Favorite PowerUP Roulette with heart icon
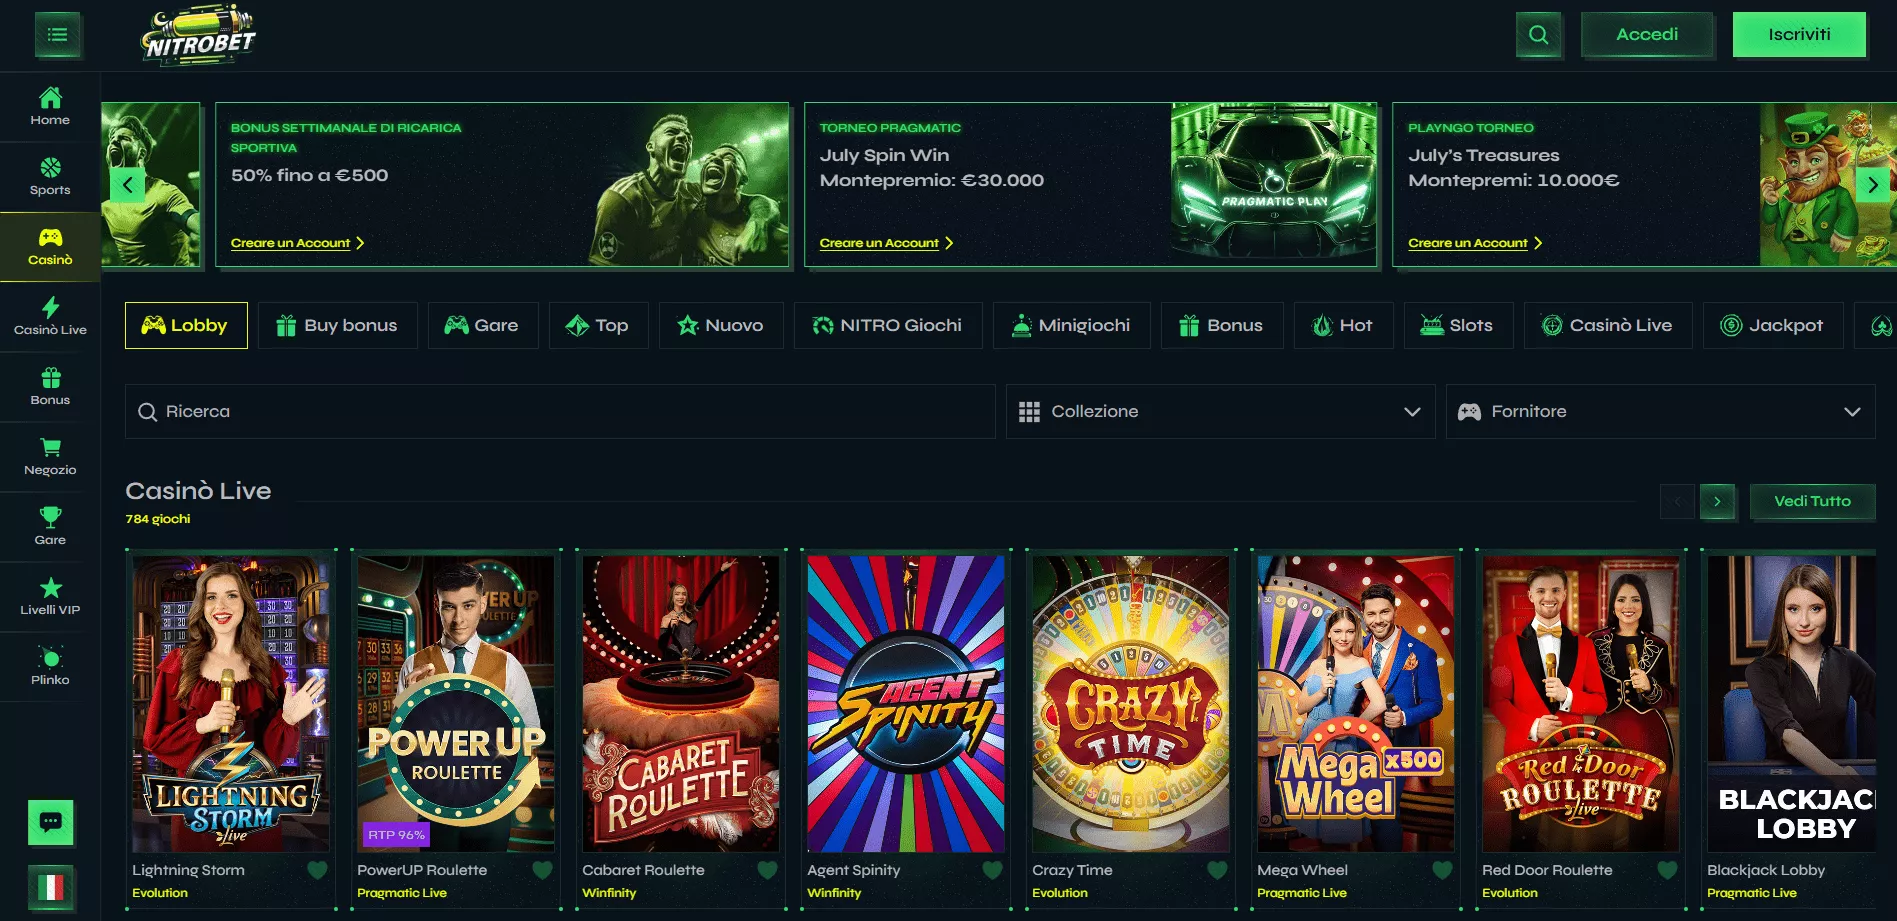 [542, 870]
